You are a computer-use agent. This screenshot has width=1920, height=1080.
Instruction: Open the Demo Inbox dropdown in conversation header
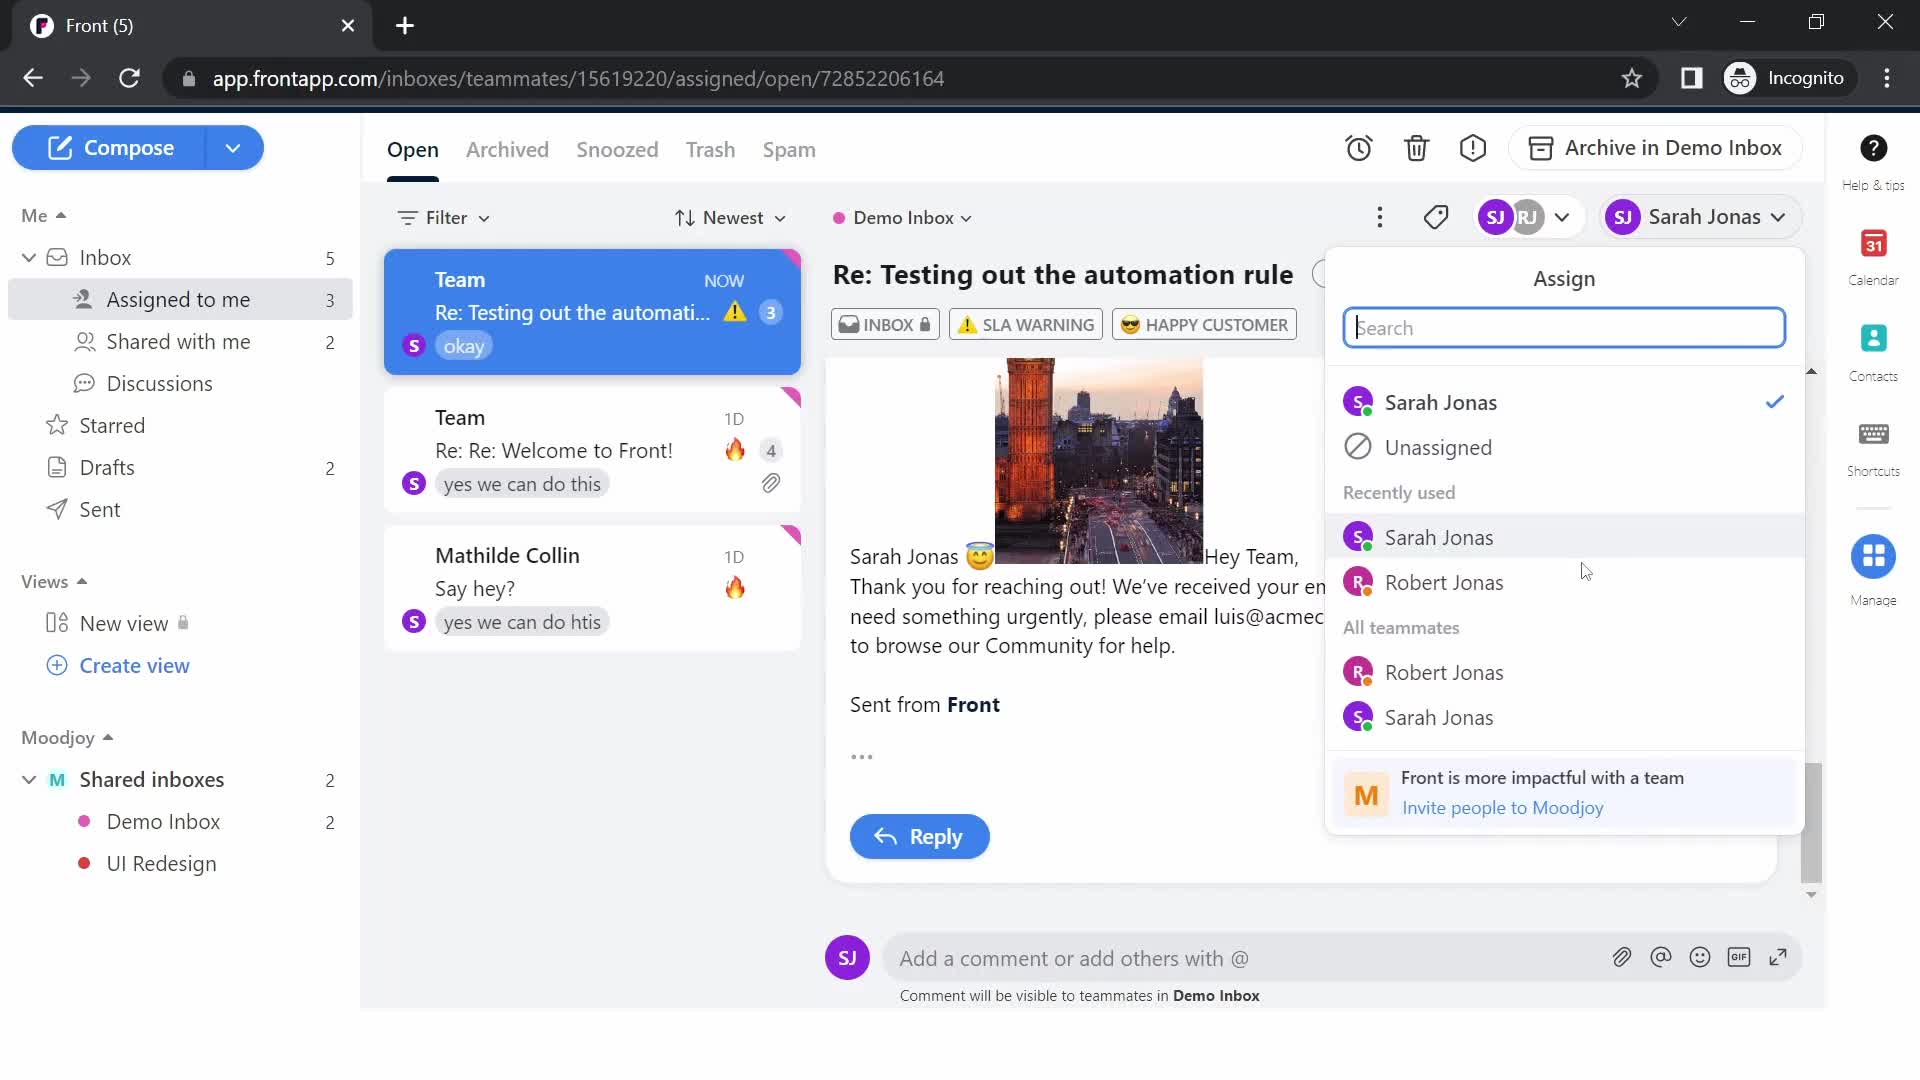(902, 217)
